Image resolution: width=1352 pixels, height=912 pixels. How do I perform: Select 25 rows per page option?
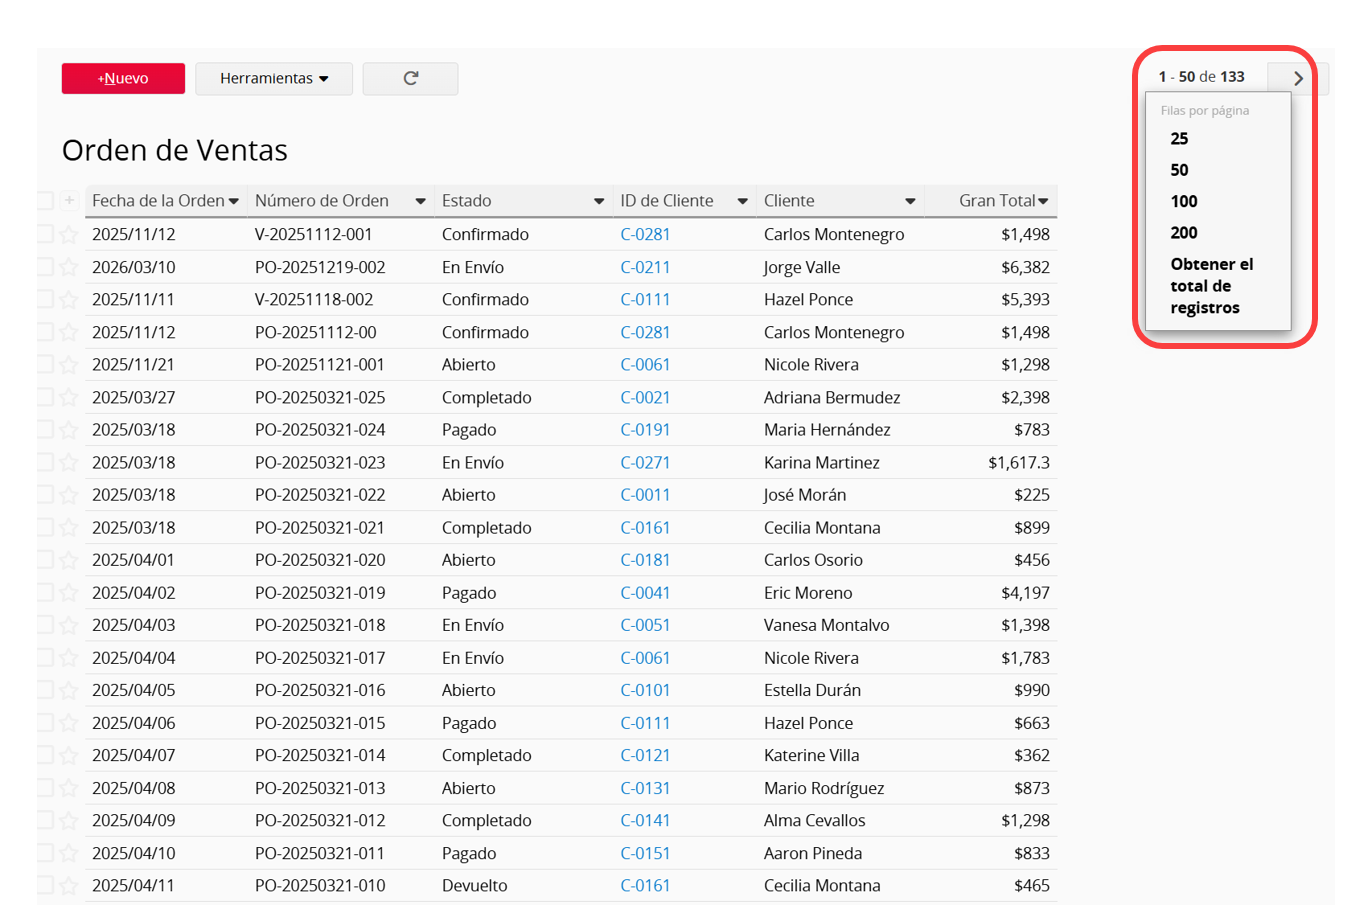pyautogui.click(x=1179, y=139)
